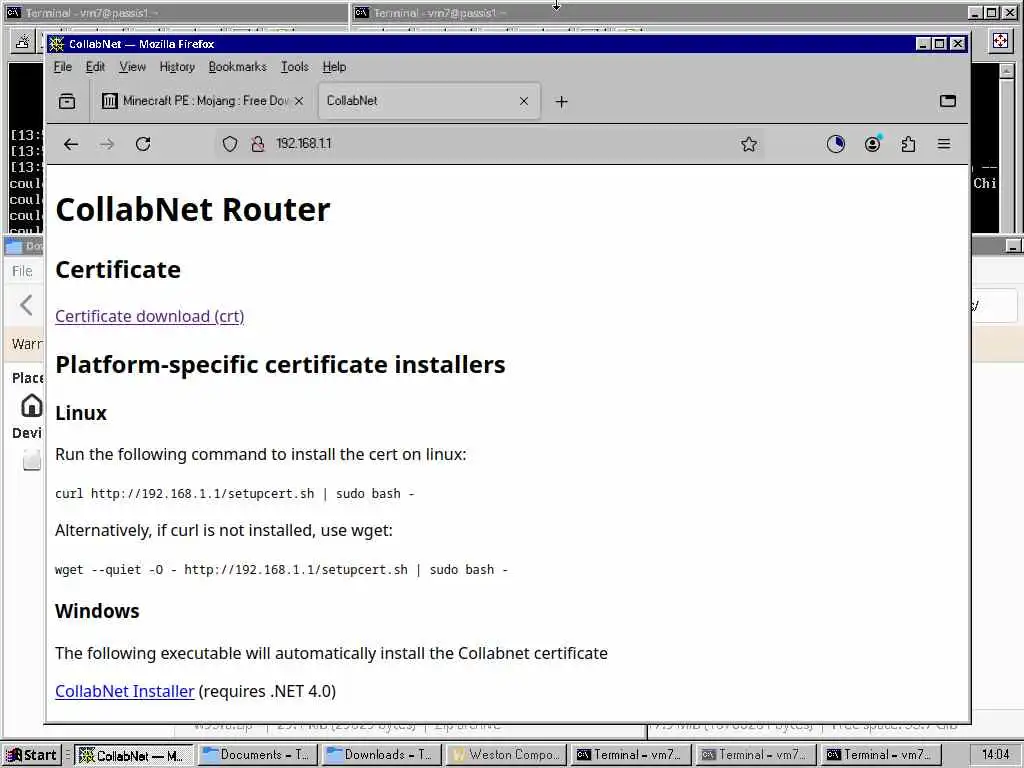Viewport: 1024px width, 768px height.
Task: Click the wget setupcert.sh command text
Action: 281,570
